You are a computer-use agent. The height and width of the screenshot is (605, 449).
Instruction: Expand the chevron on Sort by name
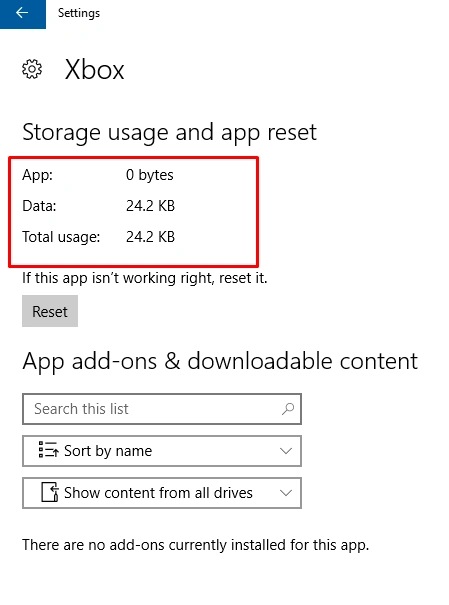click(286, 451)
